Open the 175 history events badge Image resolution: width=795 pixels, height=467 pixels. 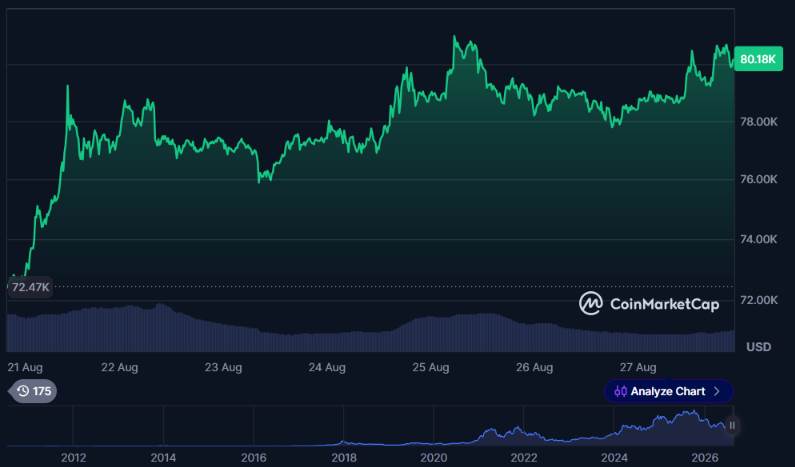32,391
